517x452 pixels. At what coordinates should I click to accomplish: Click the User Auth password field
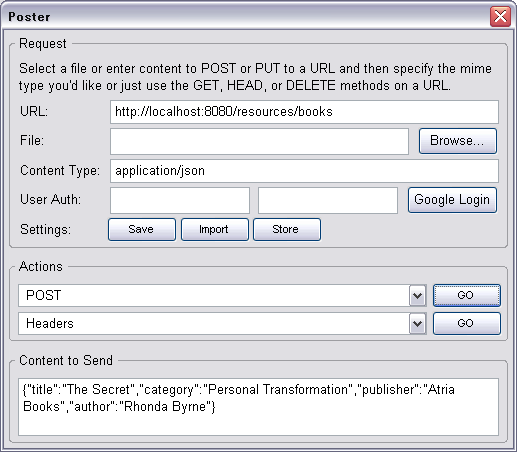[328, 200]
